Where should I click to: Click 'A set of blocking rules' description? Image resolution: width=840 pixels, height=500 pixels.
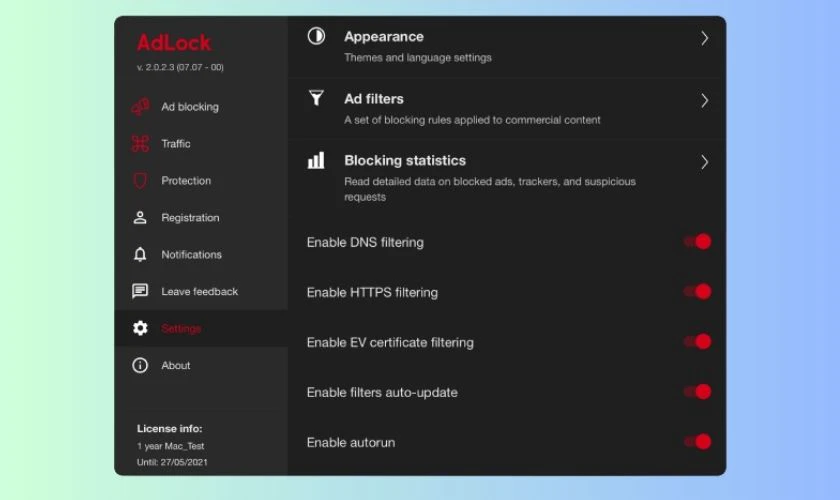(x=472, y=120)
